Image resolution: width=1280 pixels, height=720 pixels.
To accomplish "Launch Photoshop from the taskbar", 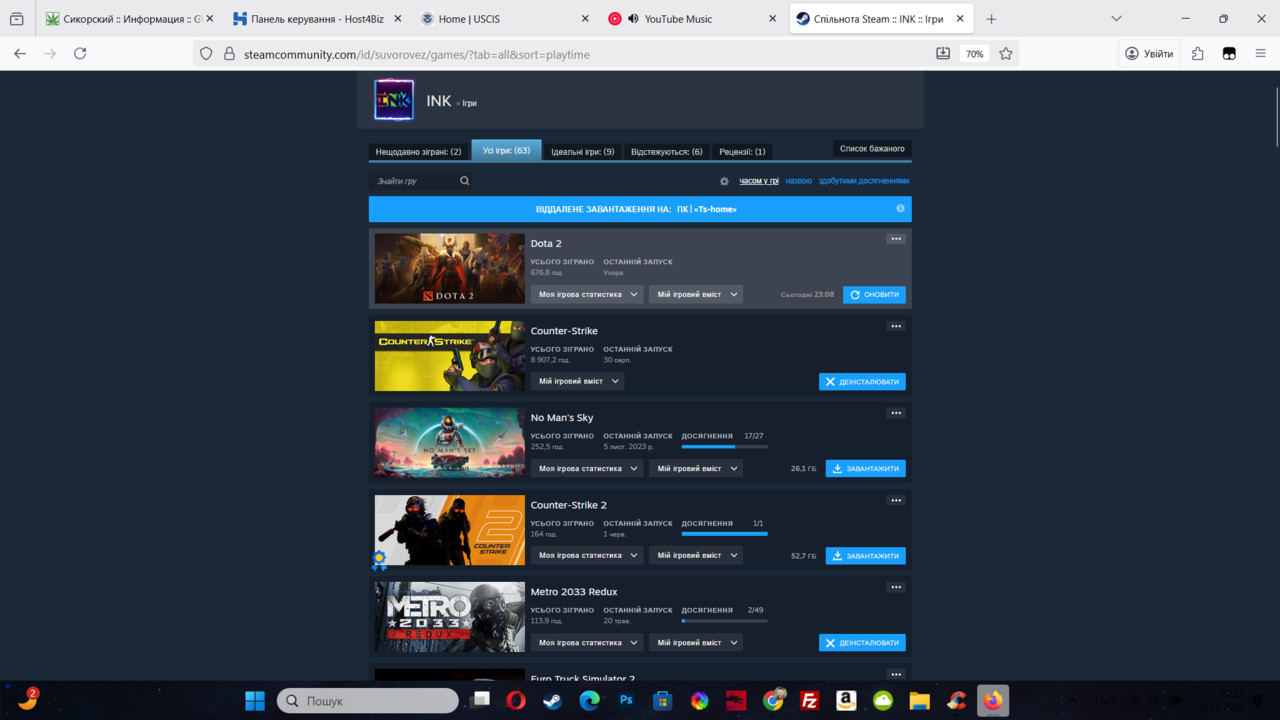I will tap(626, 701).
